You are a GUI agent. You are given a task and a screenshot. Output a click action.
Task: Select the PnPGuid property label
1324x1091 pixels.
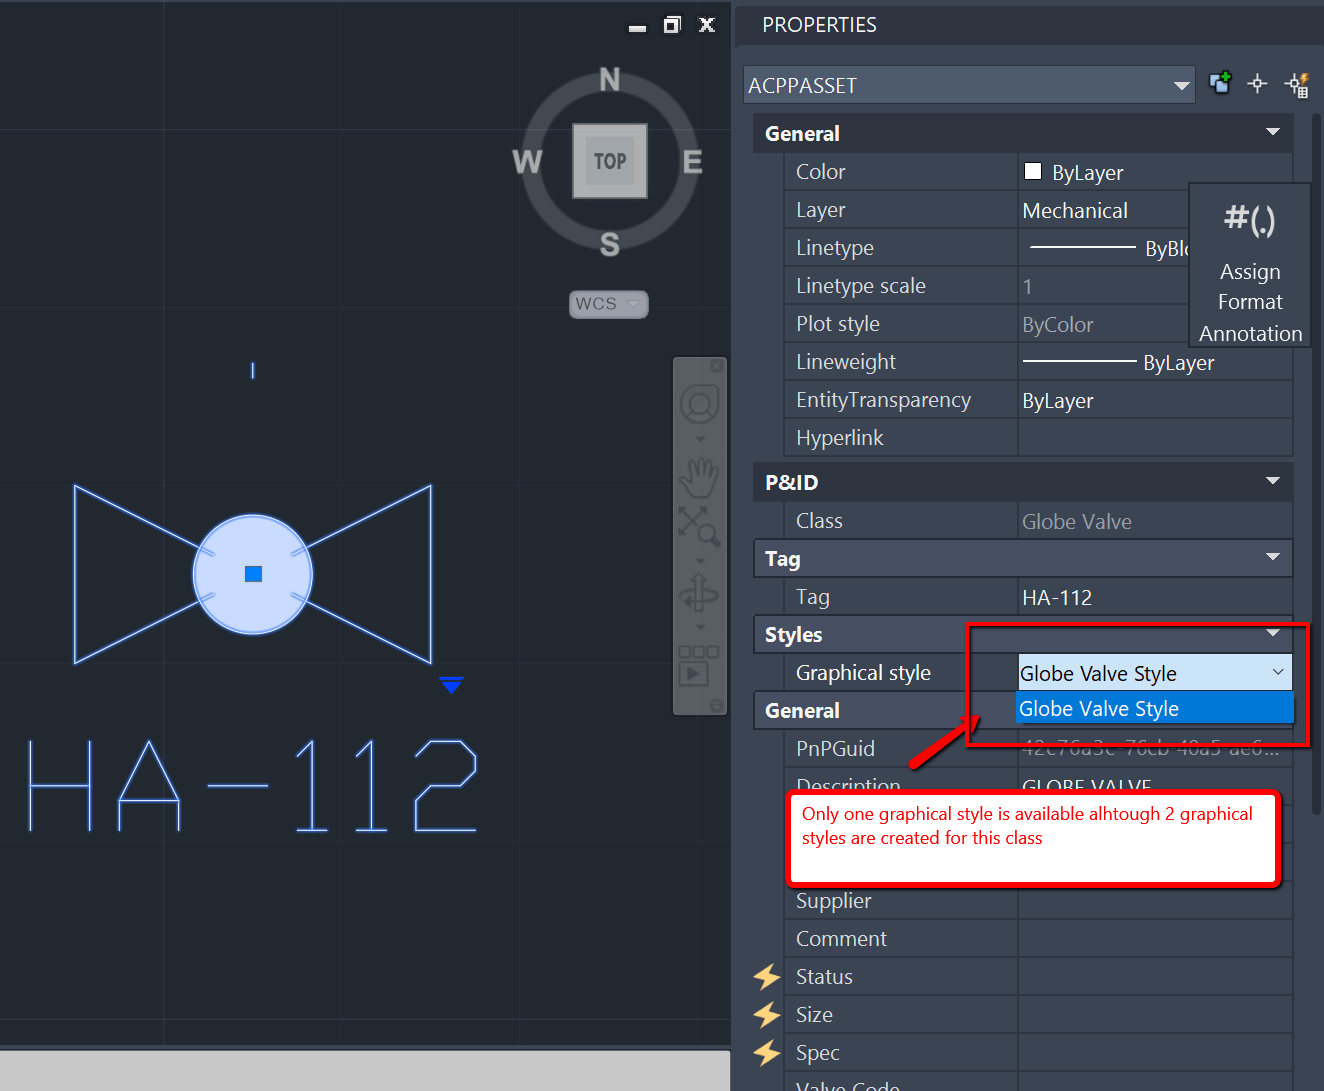click(x=835, y=748)
